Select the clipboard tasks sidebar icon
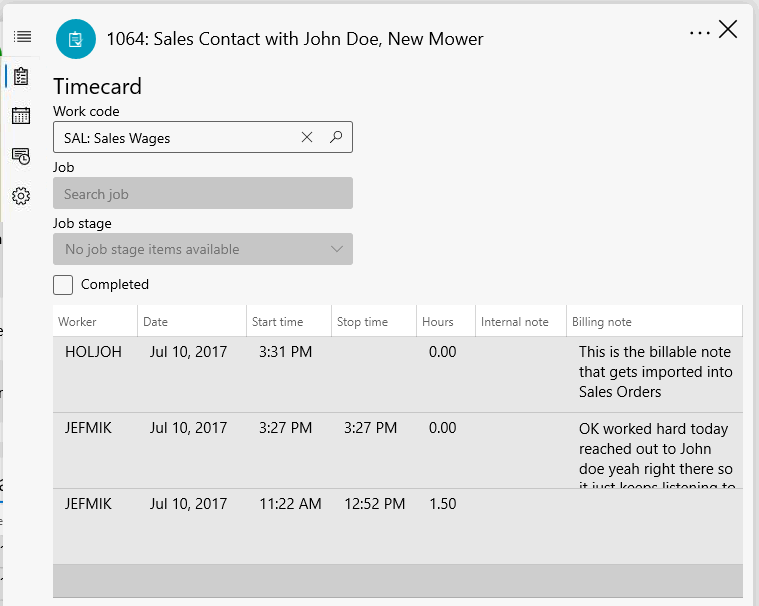759x606 pixels. pyautogui.click(x=21, y=76)
